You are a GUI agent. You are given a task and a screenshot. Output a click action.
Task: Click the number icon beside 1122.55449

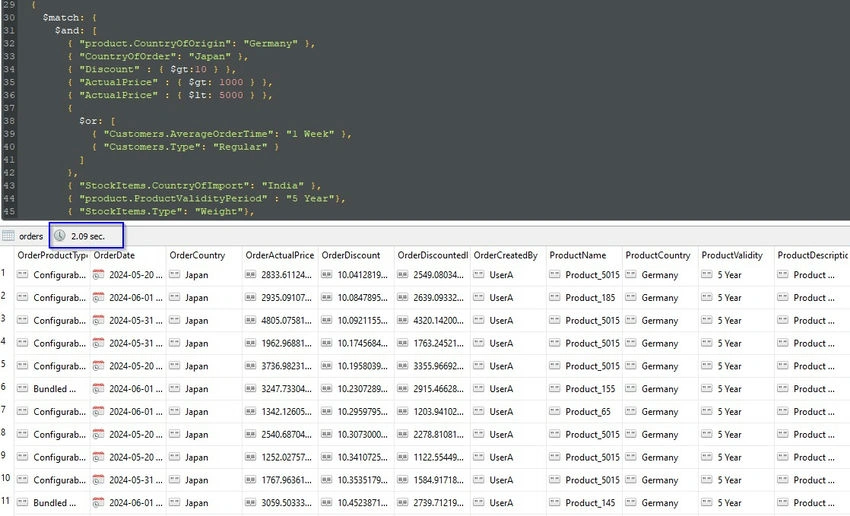click(402, 457)
